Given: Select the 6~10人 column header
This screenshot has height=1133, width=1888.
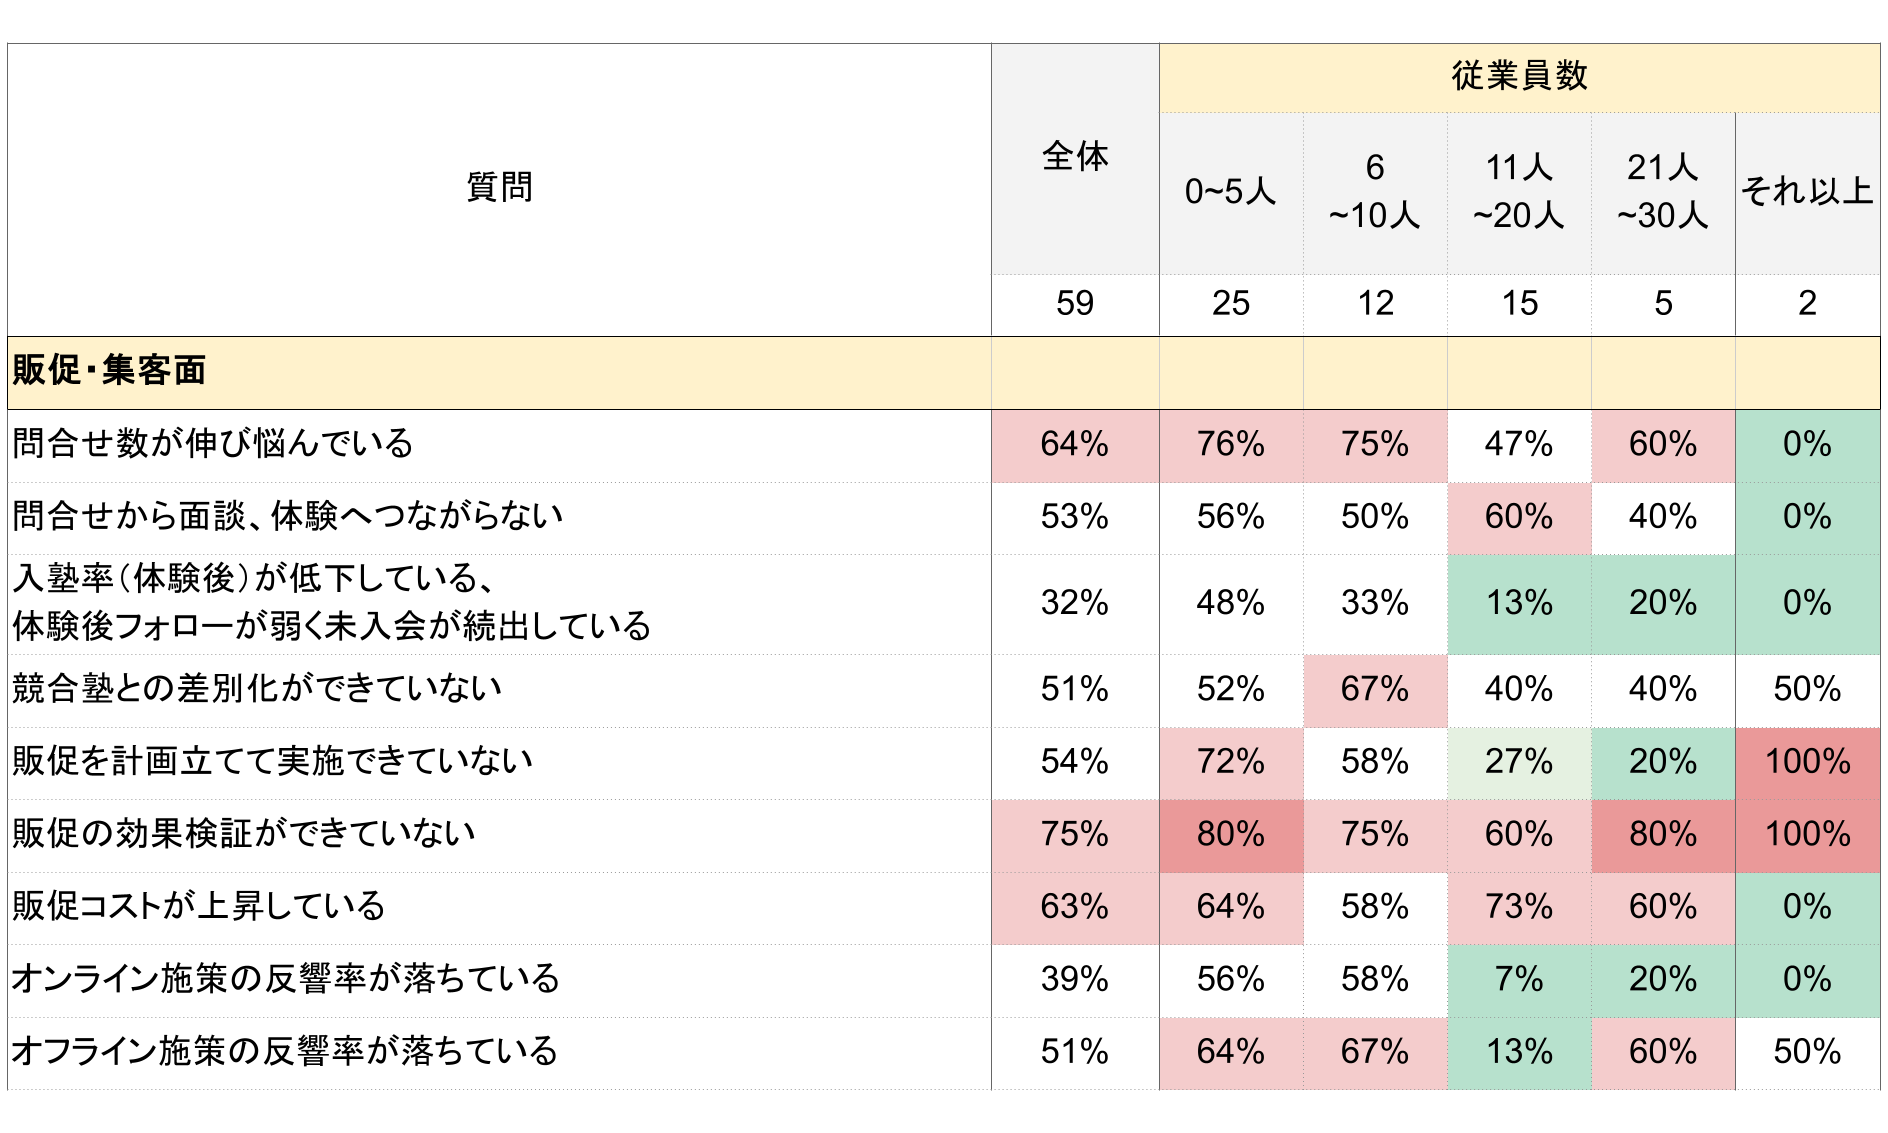Looking at the screenshot, I should tap(1374, 191).
